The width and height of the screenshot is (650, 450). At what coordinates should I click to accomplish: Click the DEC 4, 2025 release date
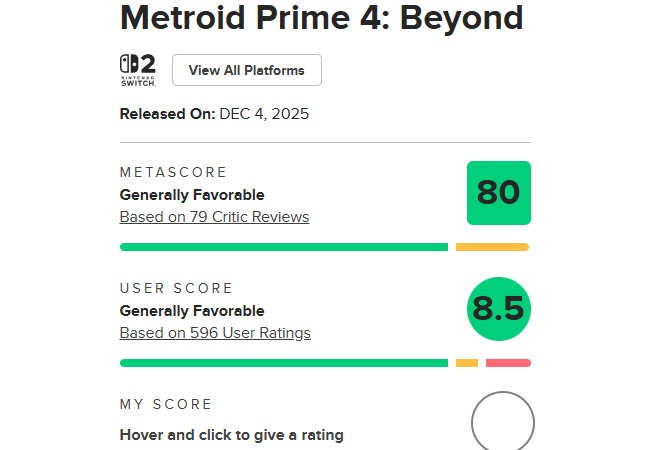(264, 114)
